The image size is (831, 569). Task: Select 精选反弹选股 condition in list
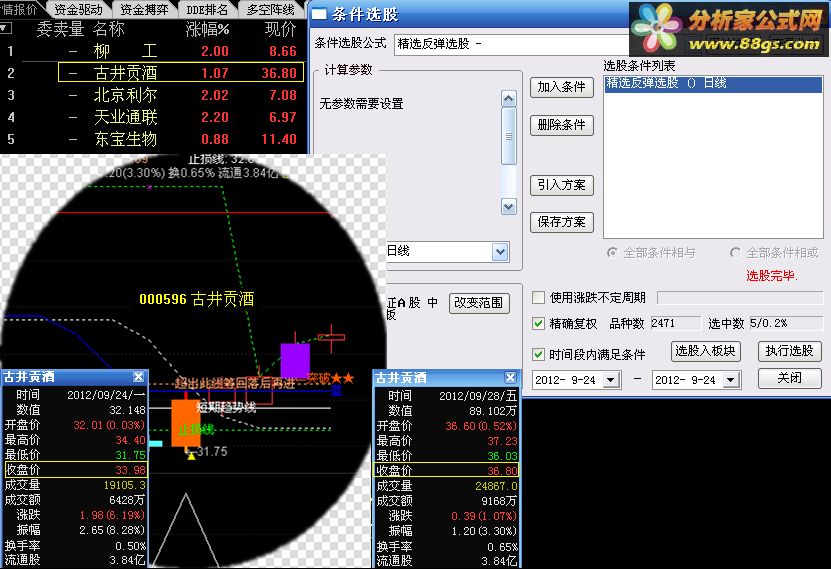pos(713,84)
